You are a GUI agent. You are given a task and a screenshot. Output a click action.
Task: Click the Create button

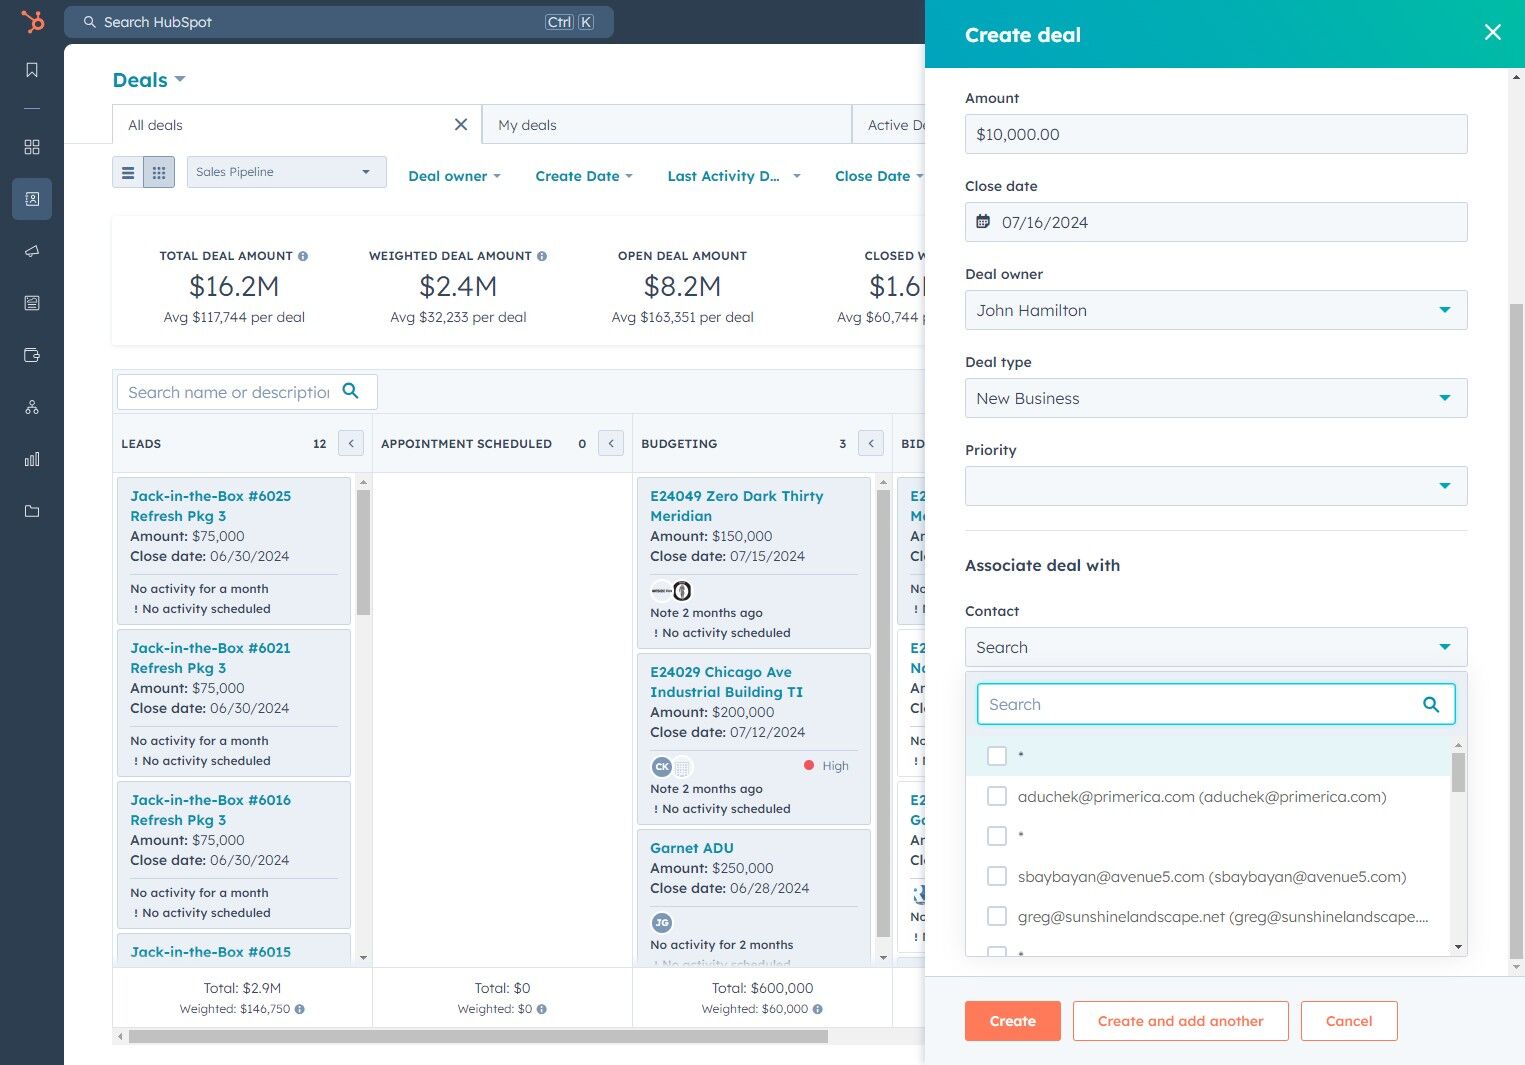[x=1013, y=1021]
